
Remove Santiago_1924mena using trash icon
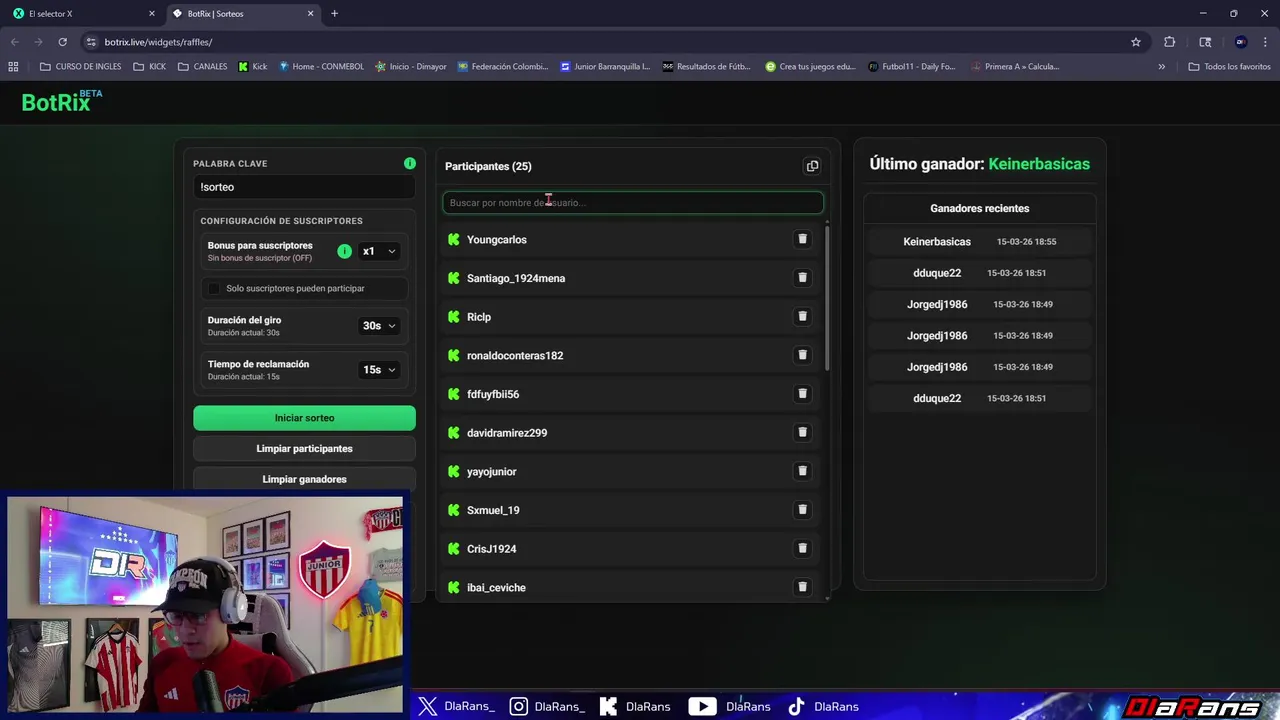coord(802,278)
